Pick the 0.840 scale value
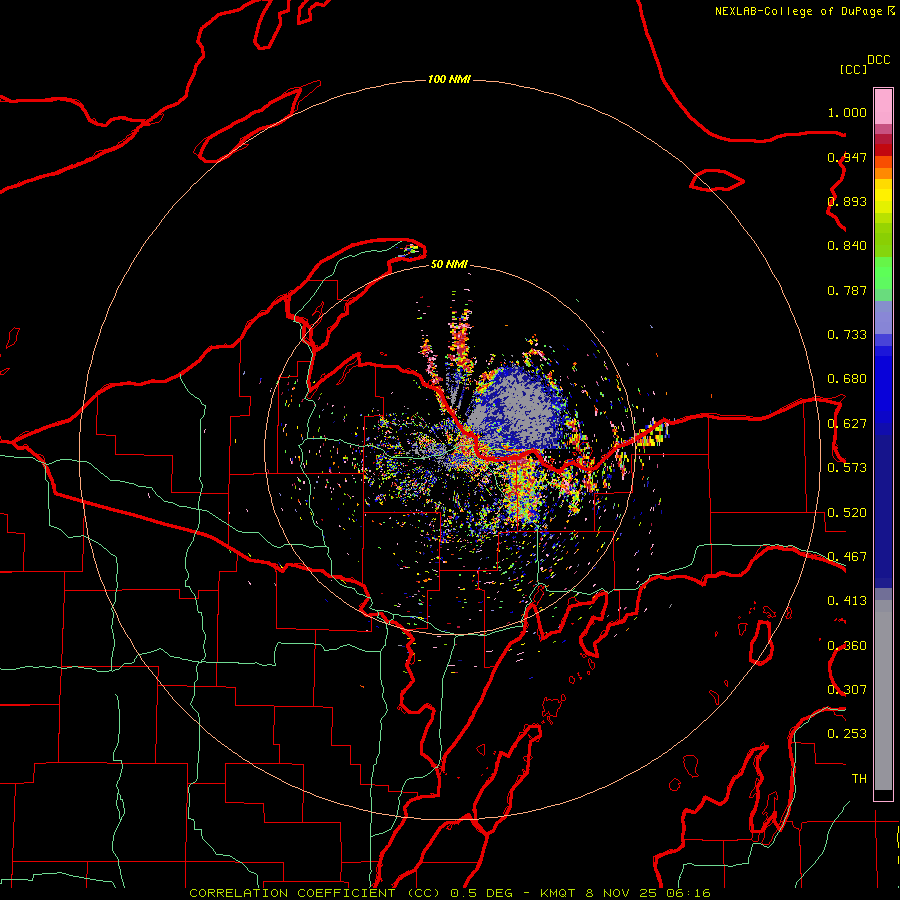900x900 pixels. coord(847,246)
